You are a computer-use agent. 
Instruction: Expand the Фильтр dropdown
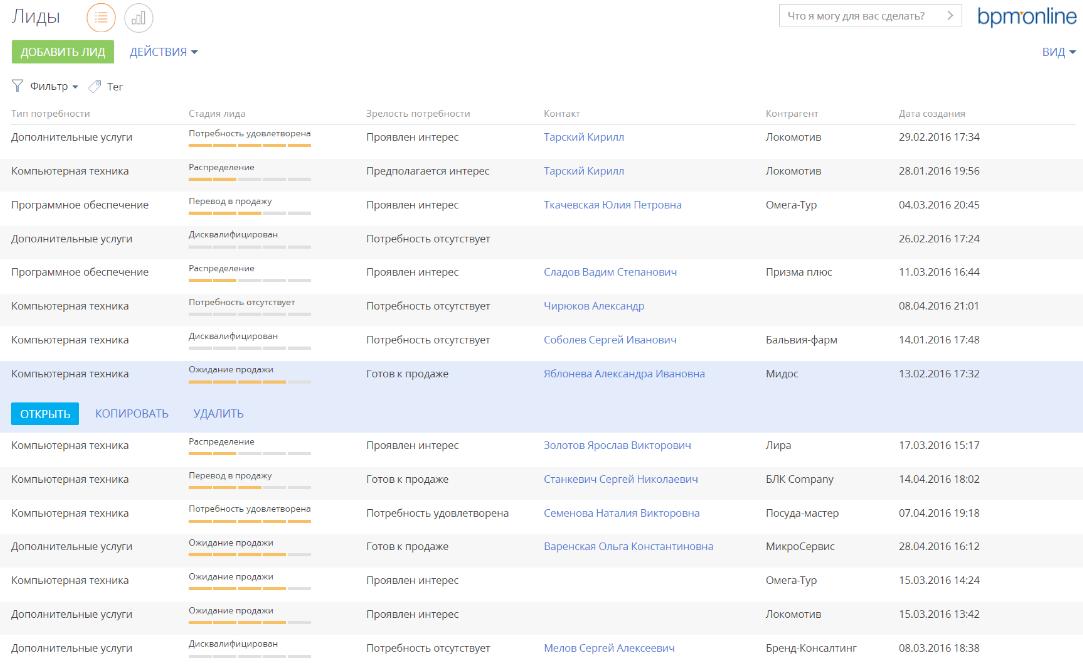tap(54, 87)
